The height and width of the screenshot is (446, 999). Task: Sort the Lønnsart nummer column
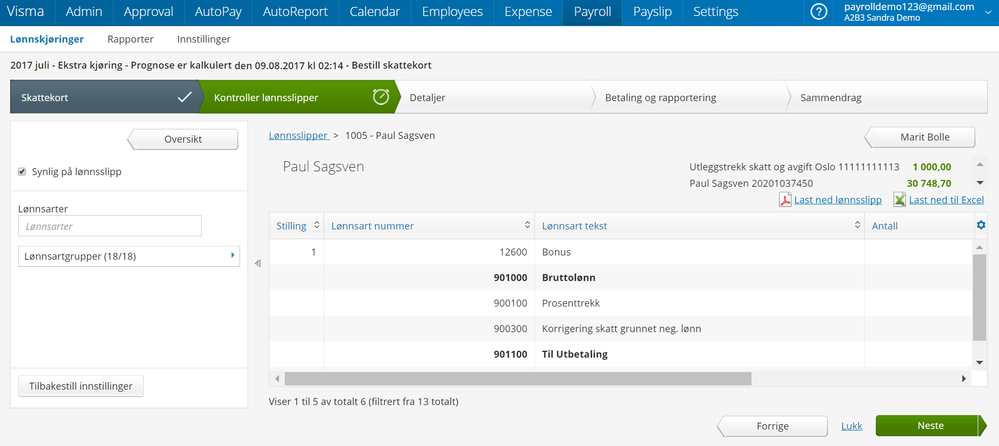point(528,226)
